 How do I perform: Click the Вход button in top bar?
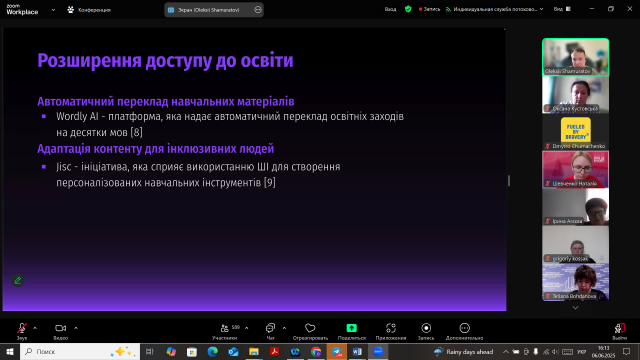(x=390, y=9)
